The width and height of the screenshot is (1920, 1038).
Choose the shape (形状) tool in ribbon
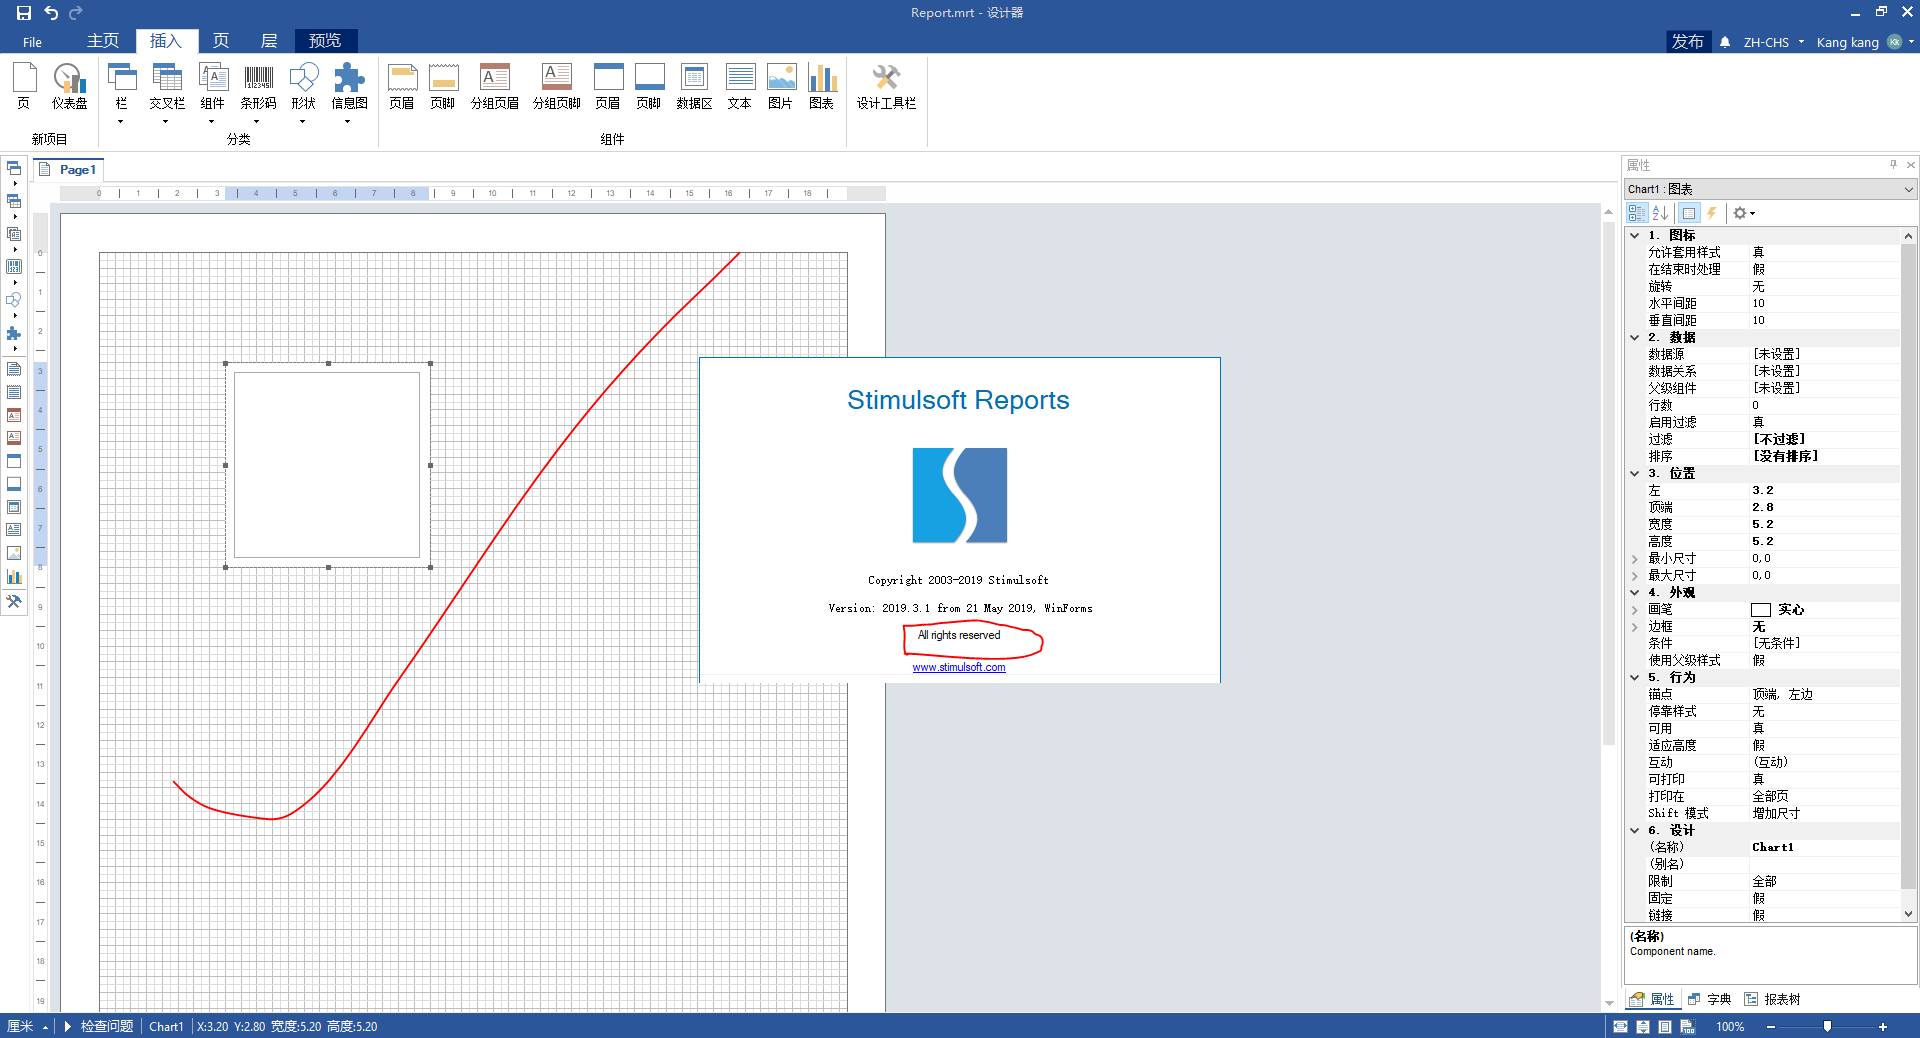[x=303, y=92]
